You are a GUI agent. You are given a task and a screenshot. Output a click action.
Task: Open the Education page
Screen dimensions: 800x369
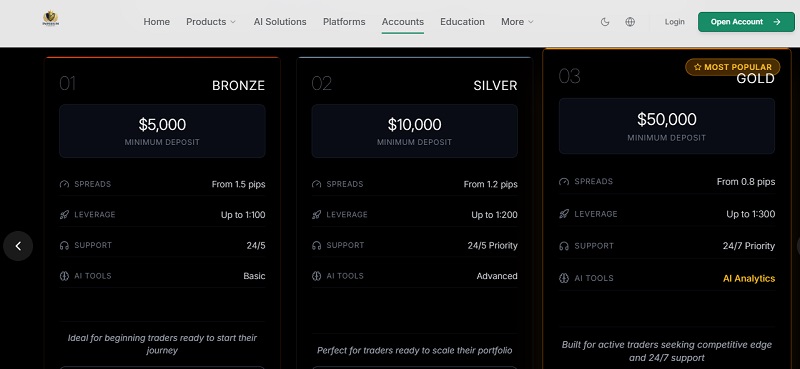click(x=462, y=22)
